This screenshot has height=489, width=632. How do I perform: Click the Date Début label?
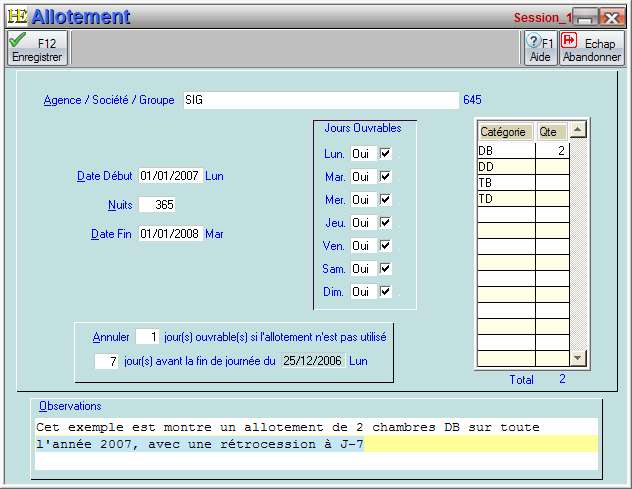[x=104, y=176]
